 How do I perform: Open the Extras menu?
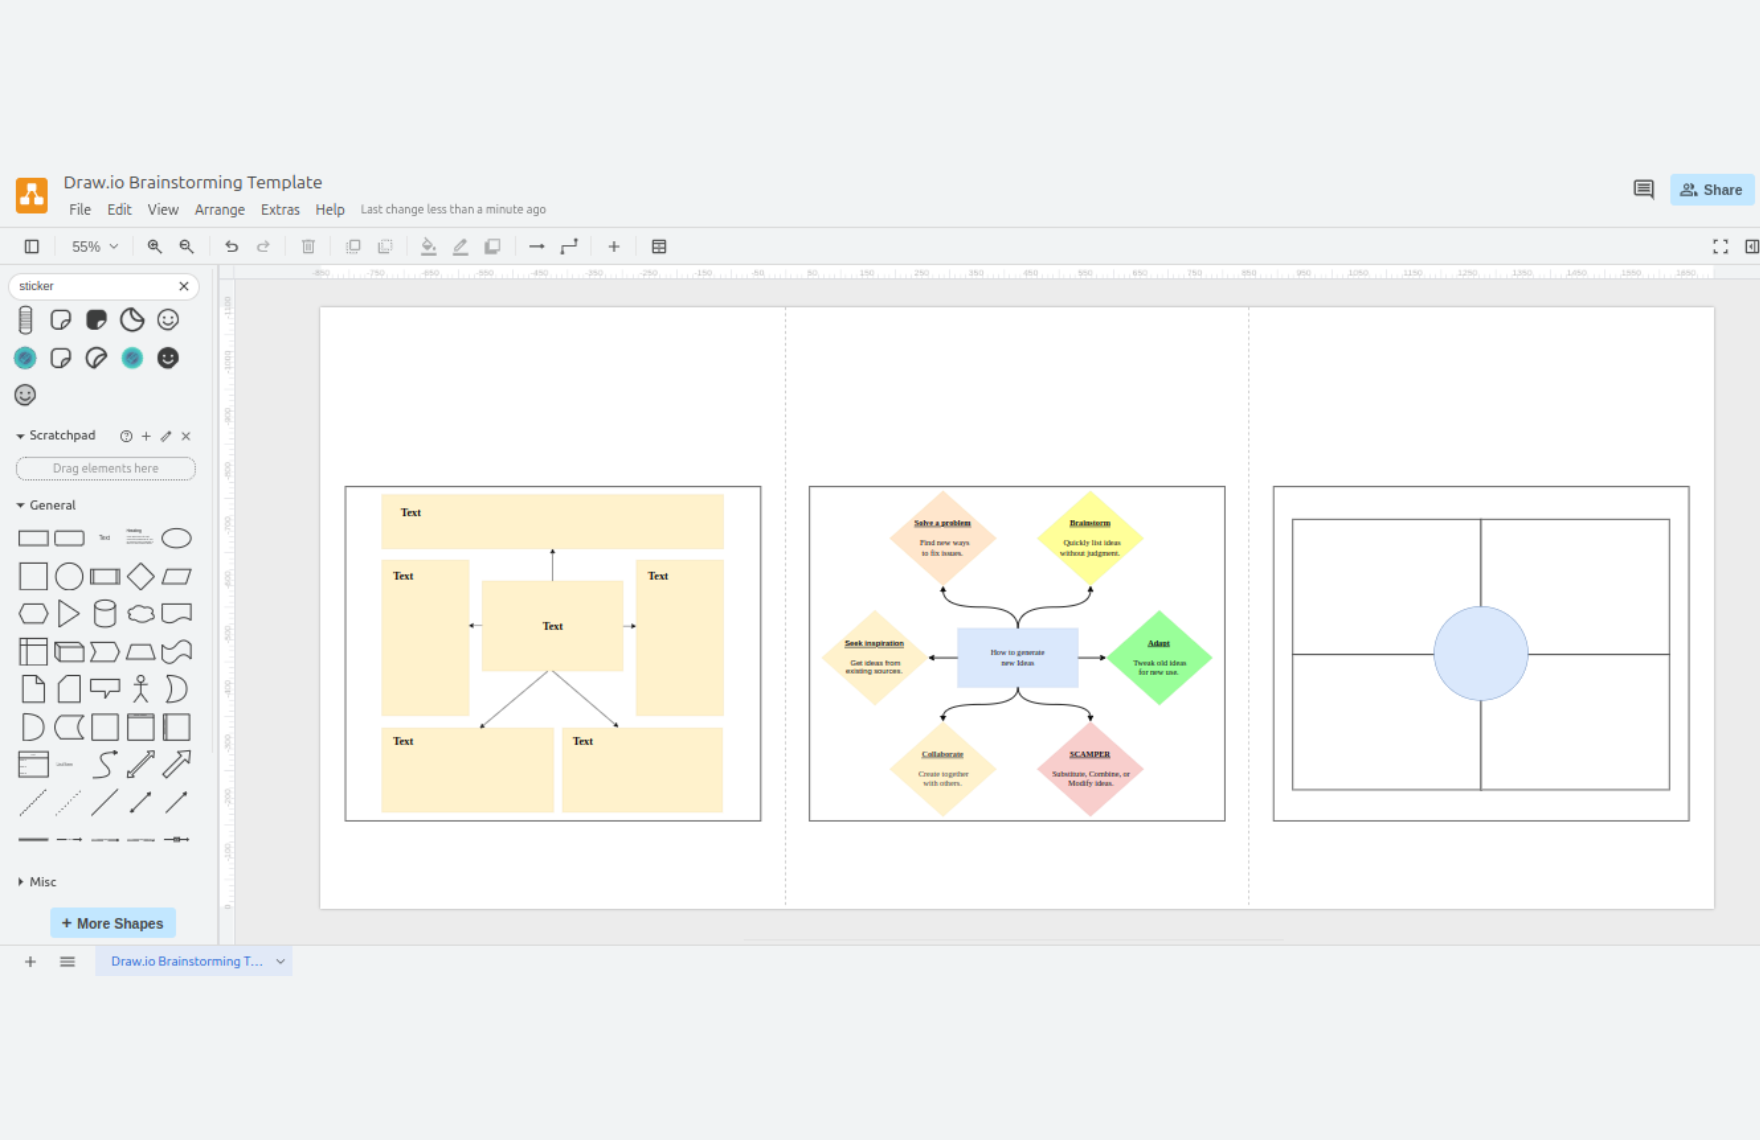(280, 209)
